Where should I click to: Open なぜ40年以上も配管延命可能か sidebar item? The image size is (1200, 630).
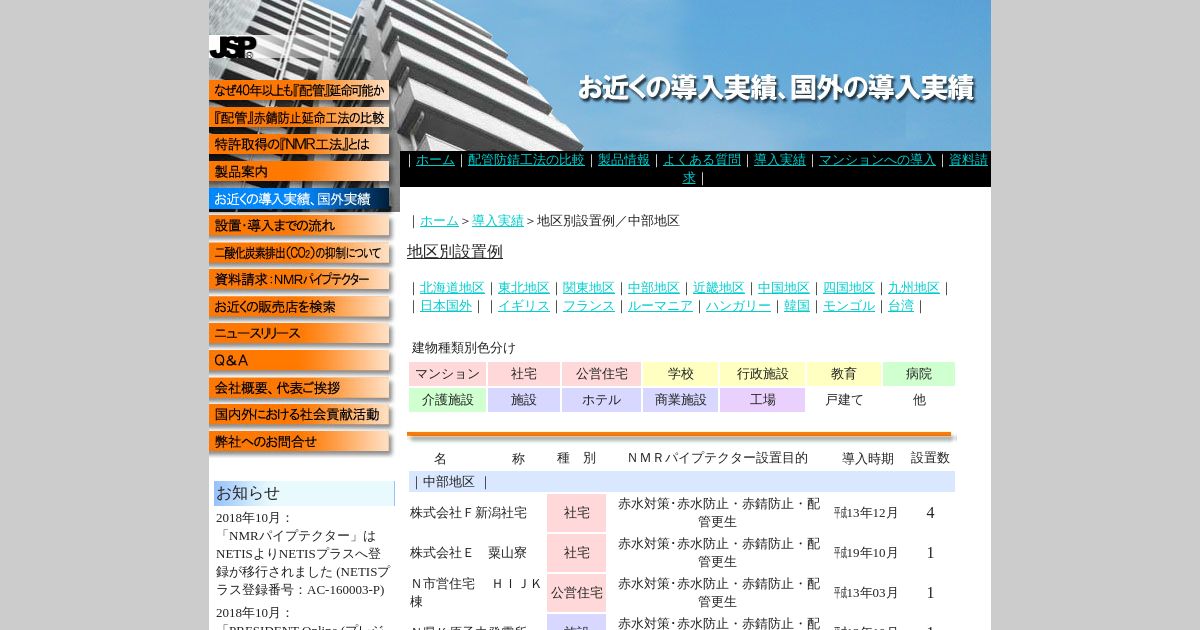click(x=299, y=91)
